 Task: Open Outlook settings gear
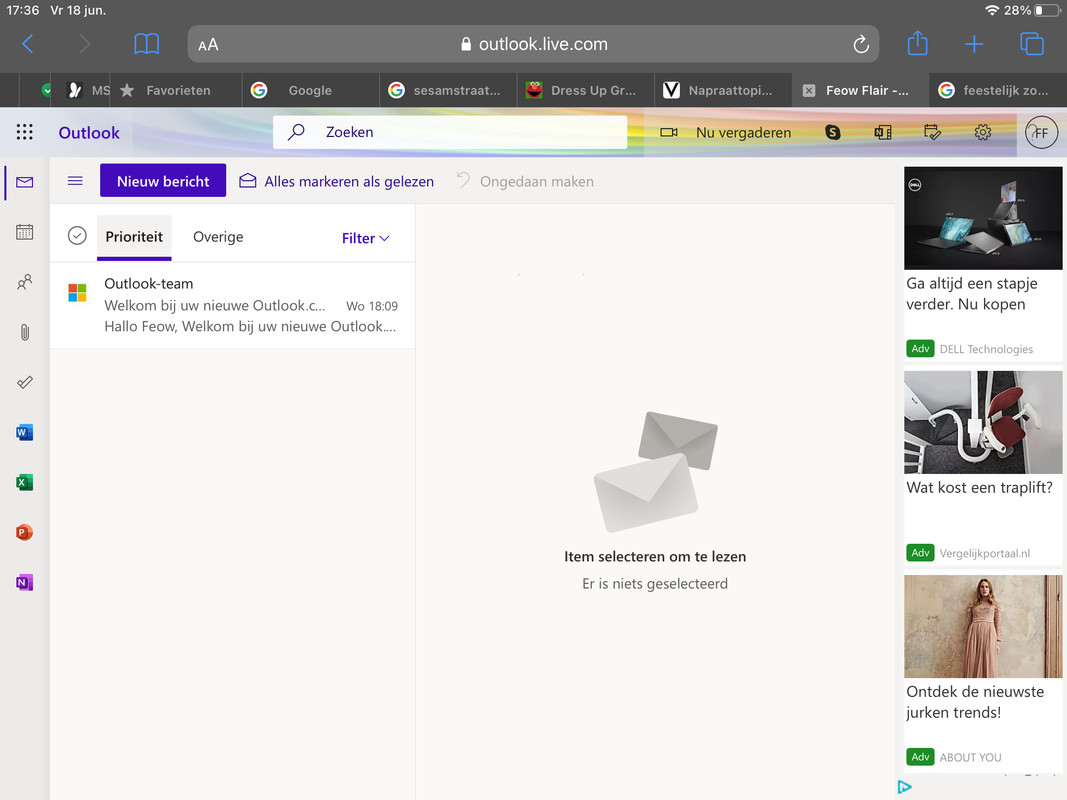(x=983, y=132)
